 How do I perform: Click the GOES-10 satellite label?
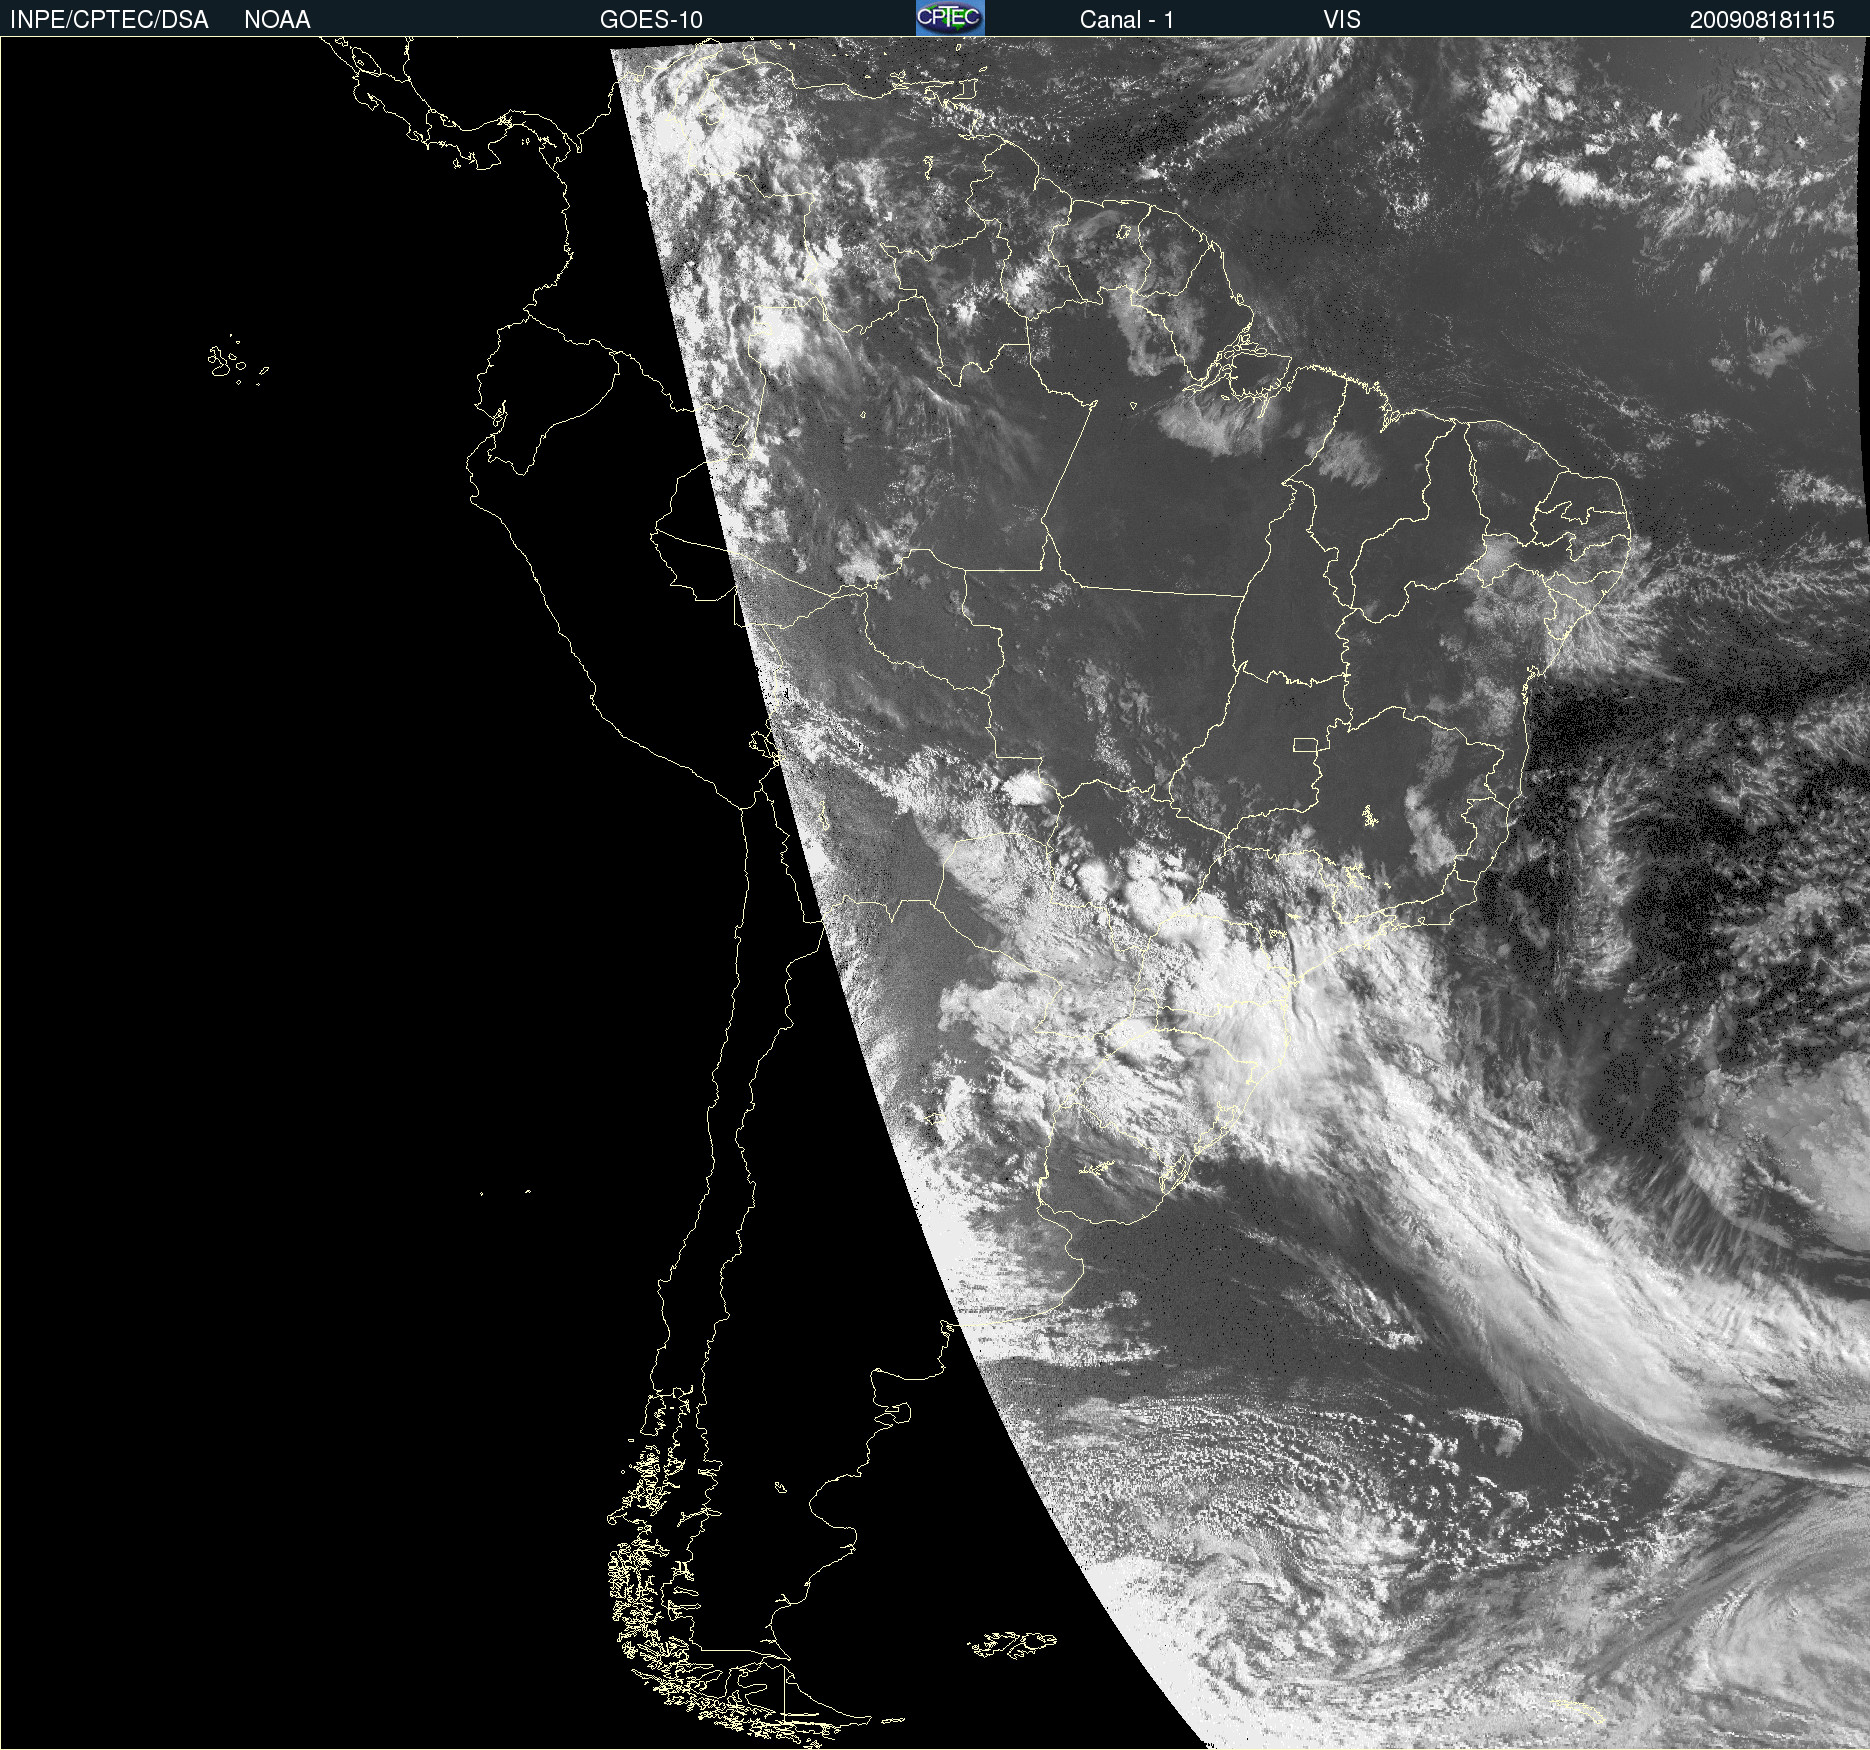pos(651,20)
